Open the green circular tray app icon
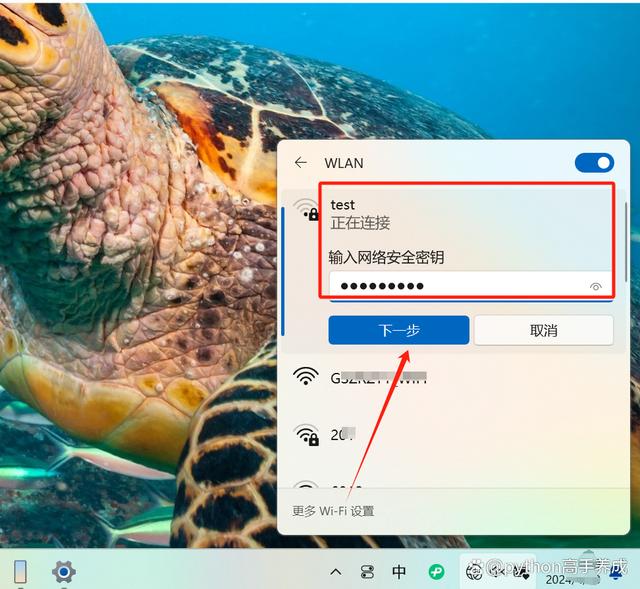 (436, 572)
